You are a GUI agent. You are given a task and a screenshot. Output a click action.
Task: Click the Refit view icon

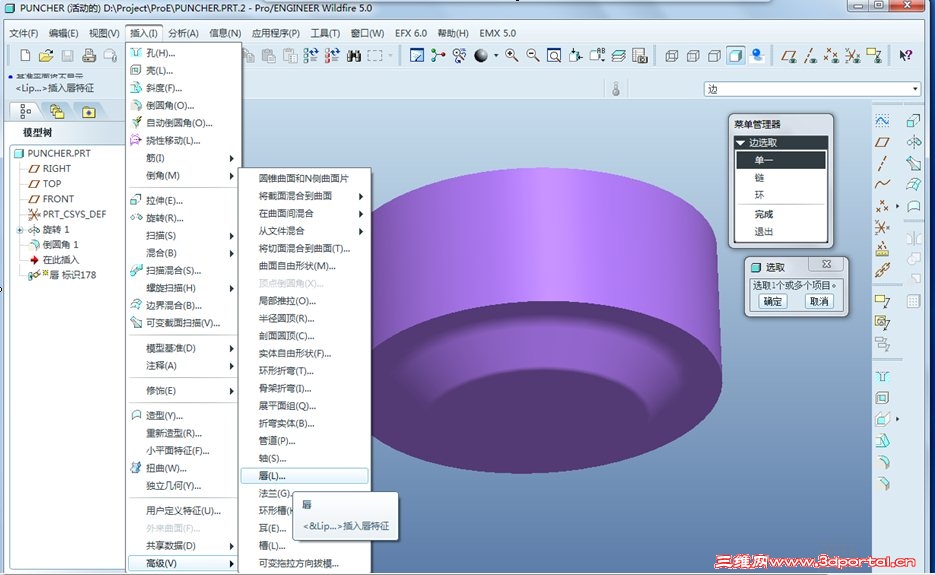point(554,56)
